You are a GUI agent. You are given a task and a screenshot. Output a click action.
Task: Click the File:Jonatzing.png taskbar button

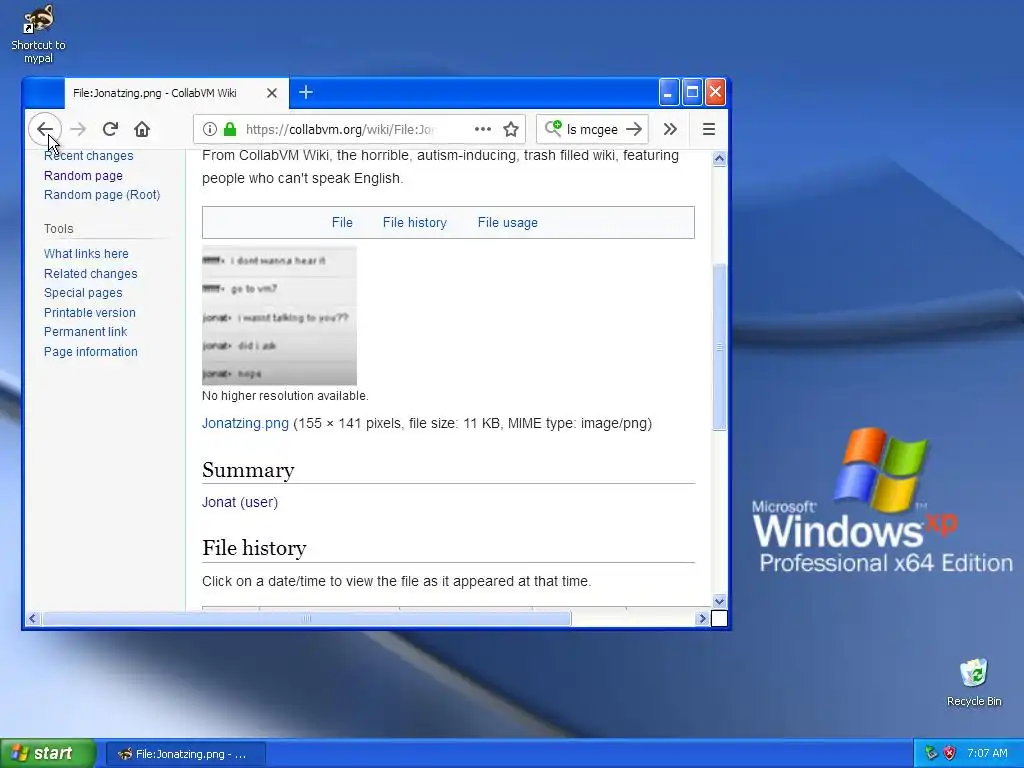click(185, 754)
